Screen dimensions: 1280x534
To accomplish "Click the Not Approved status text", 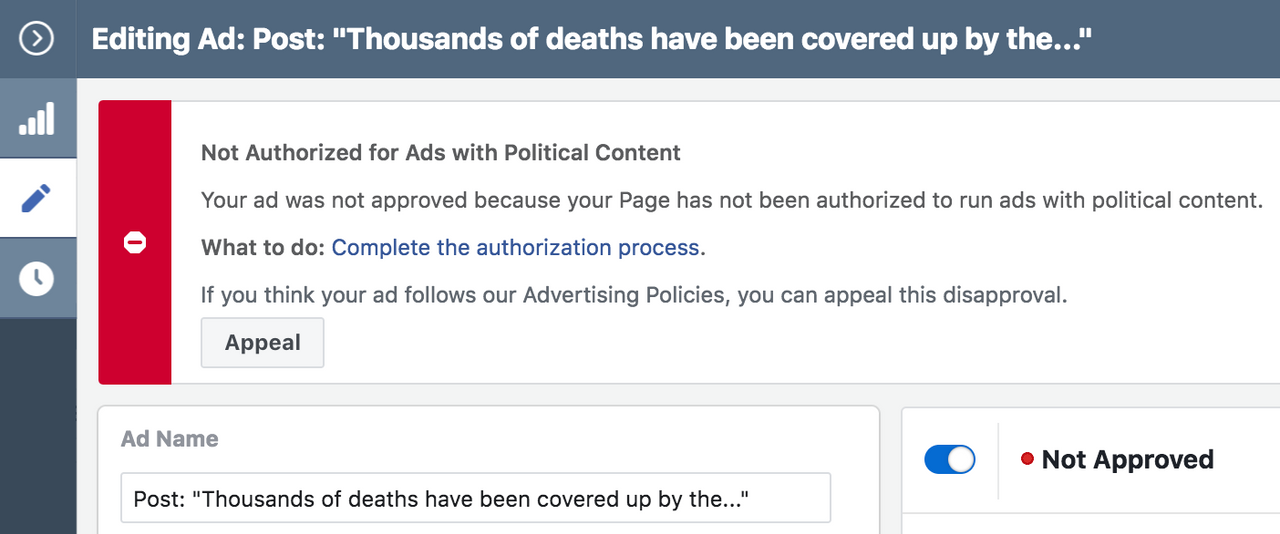I will tap(1127, 459).
